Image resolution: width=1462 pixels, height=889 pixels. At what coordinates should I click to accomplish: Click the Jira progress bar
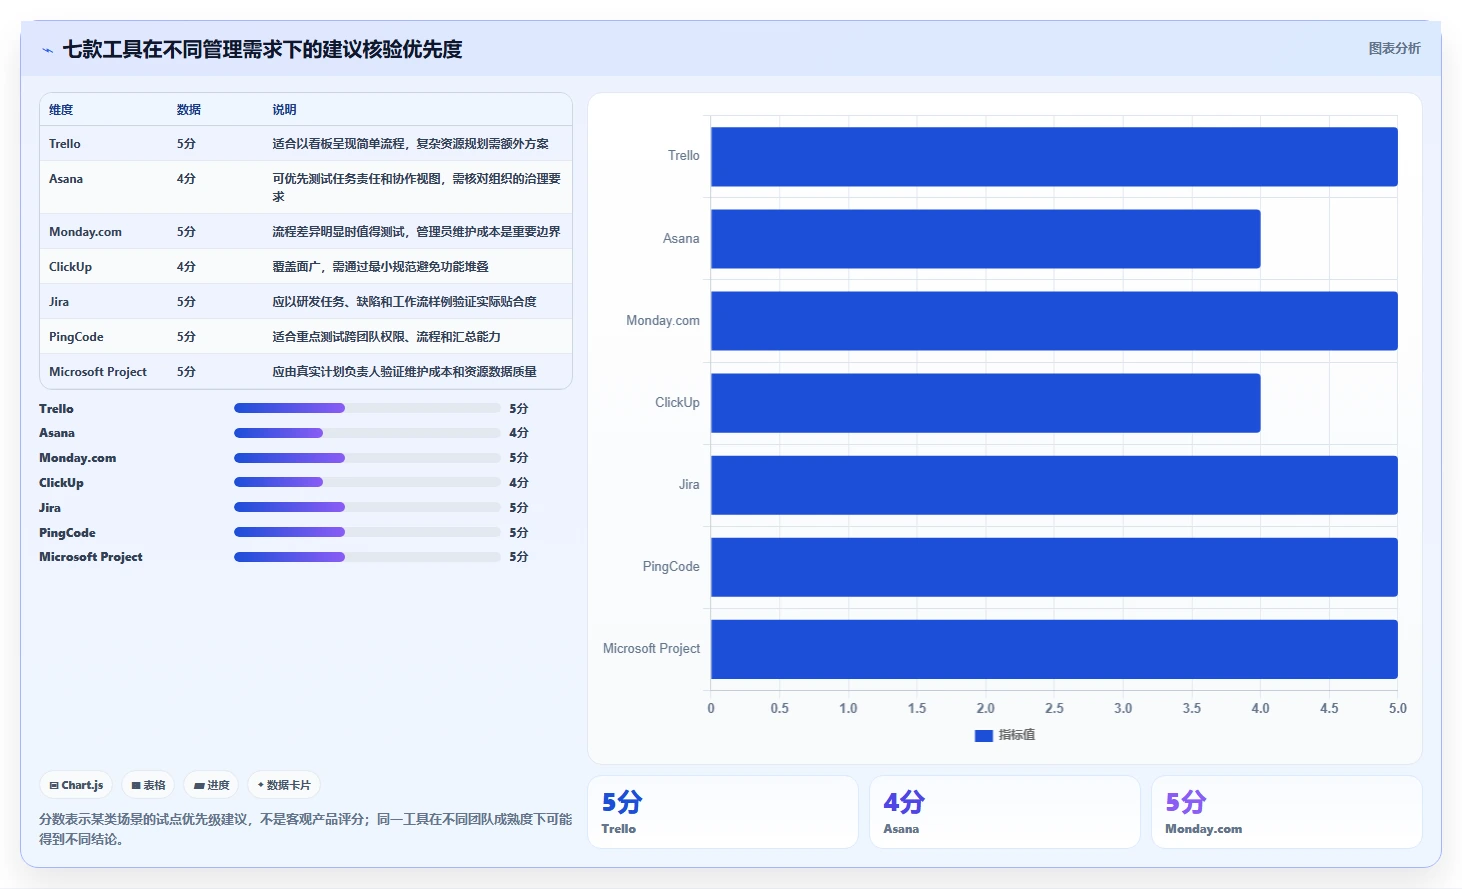367,507
